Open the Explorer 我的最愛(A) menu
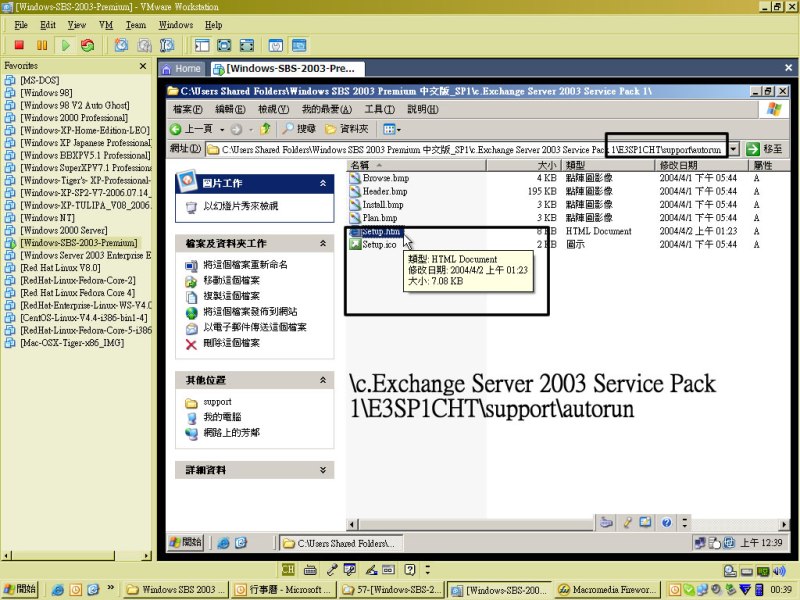Screen dimensions: 800x600 coord(327,109)
